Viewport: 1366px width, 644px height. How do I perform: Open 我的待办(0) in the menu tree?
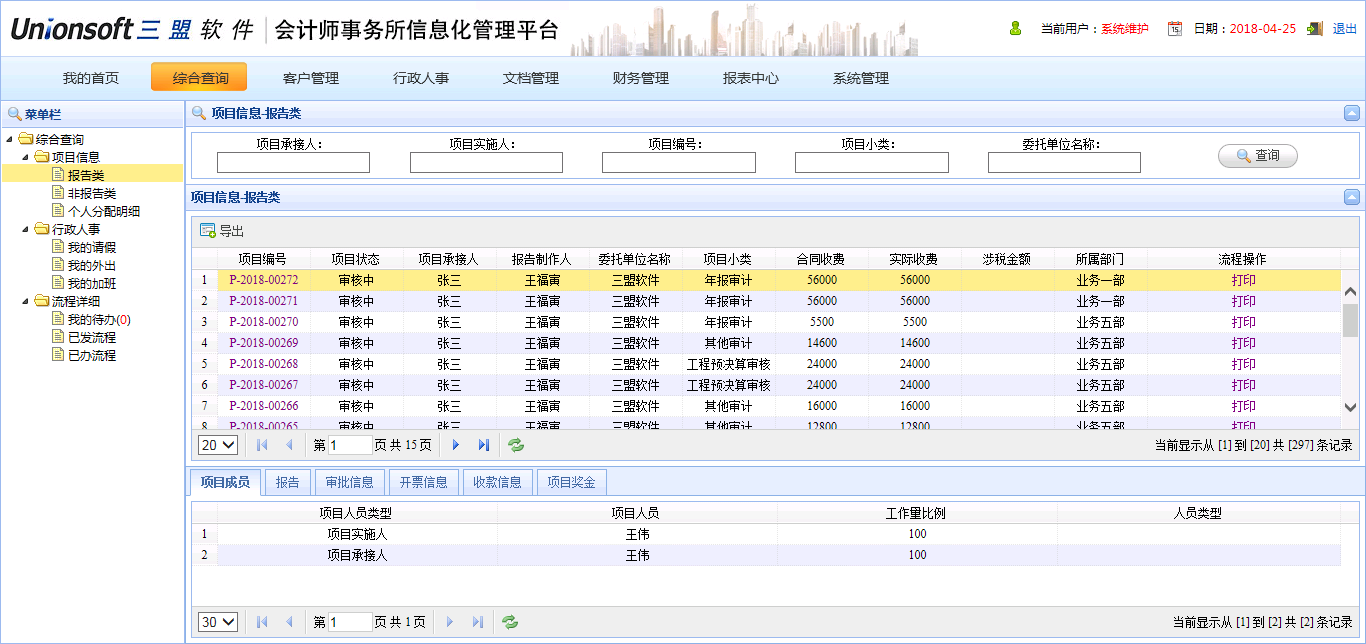(99, 320)
